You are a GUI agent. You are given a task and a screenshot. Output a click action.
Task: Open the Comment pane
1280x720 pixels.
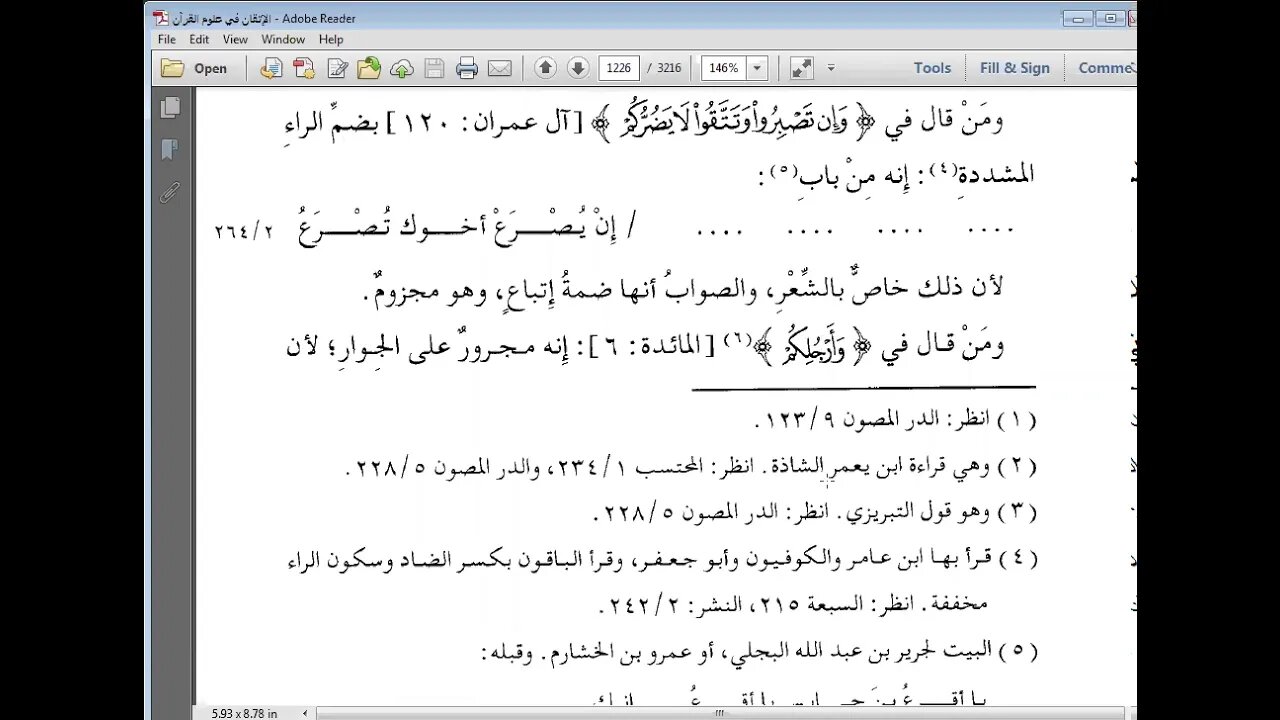coord(1106,68)
